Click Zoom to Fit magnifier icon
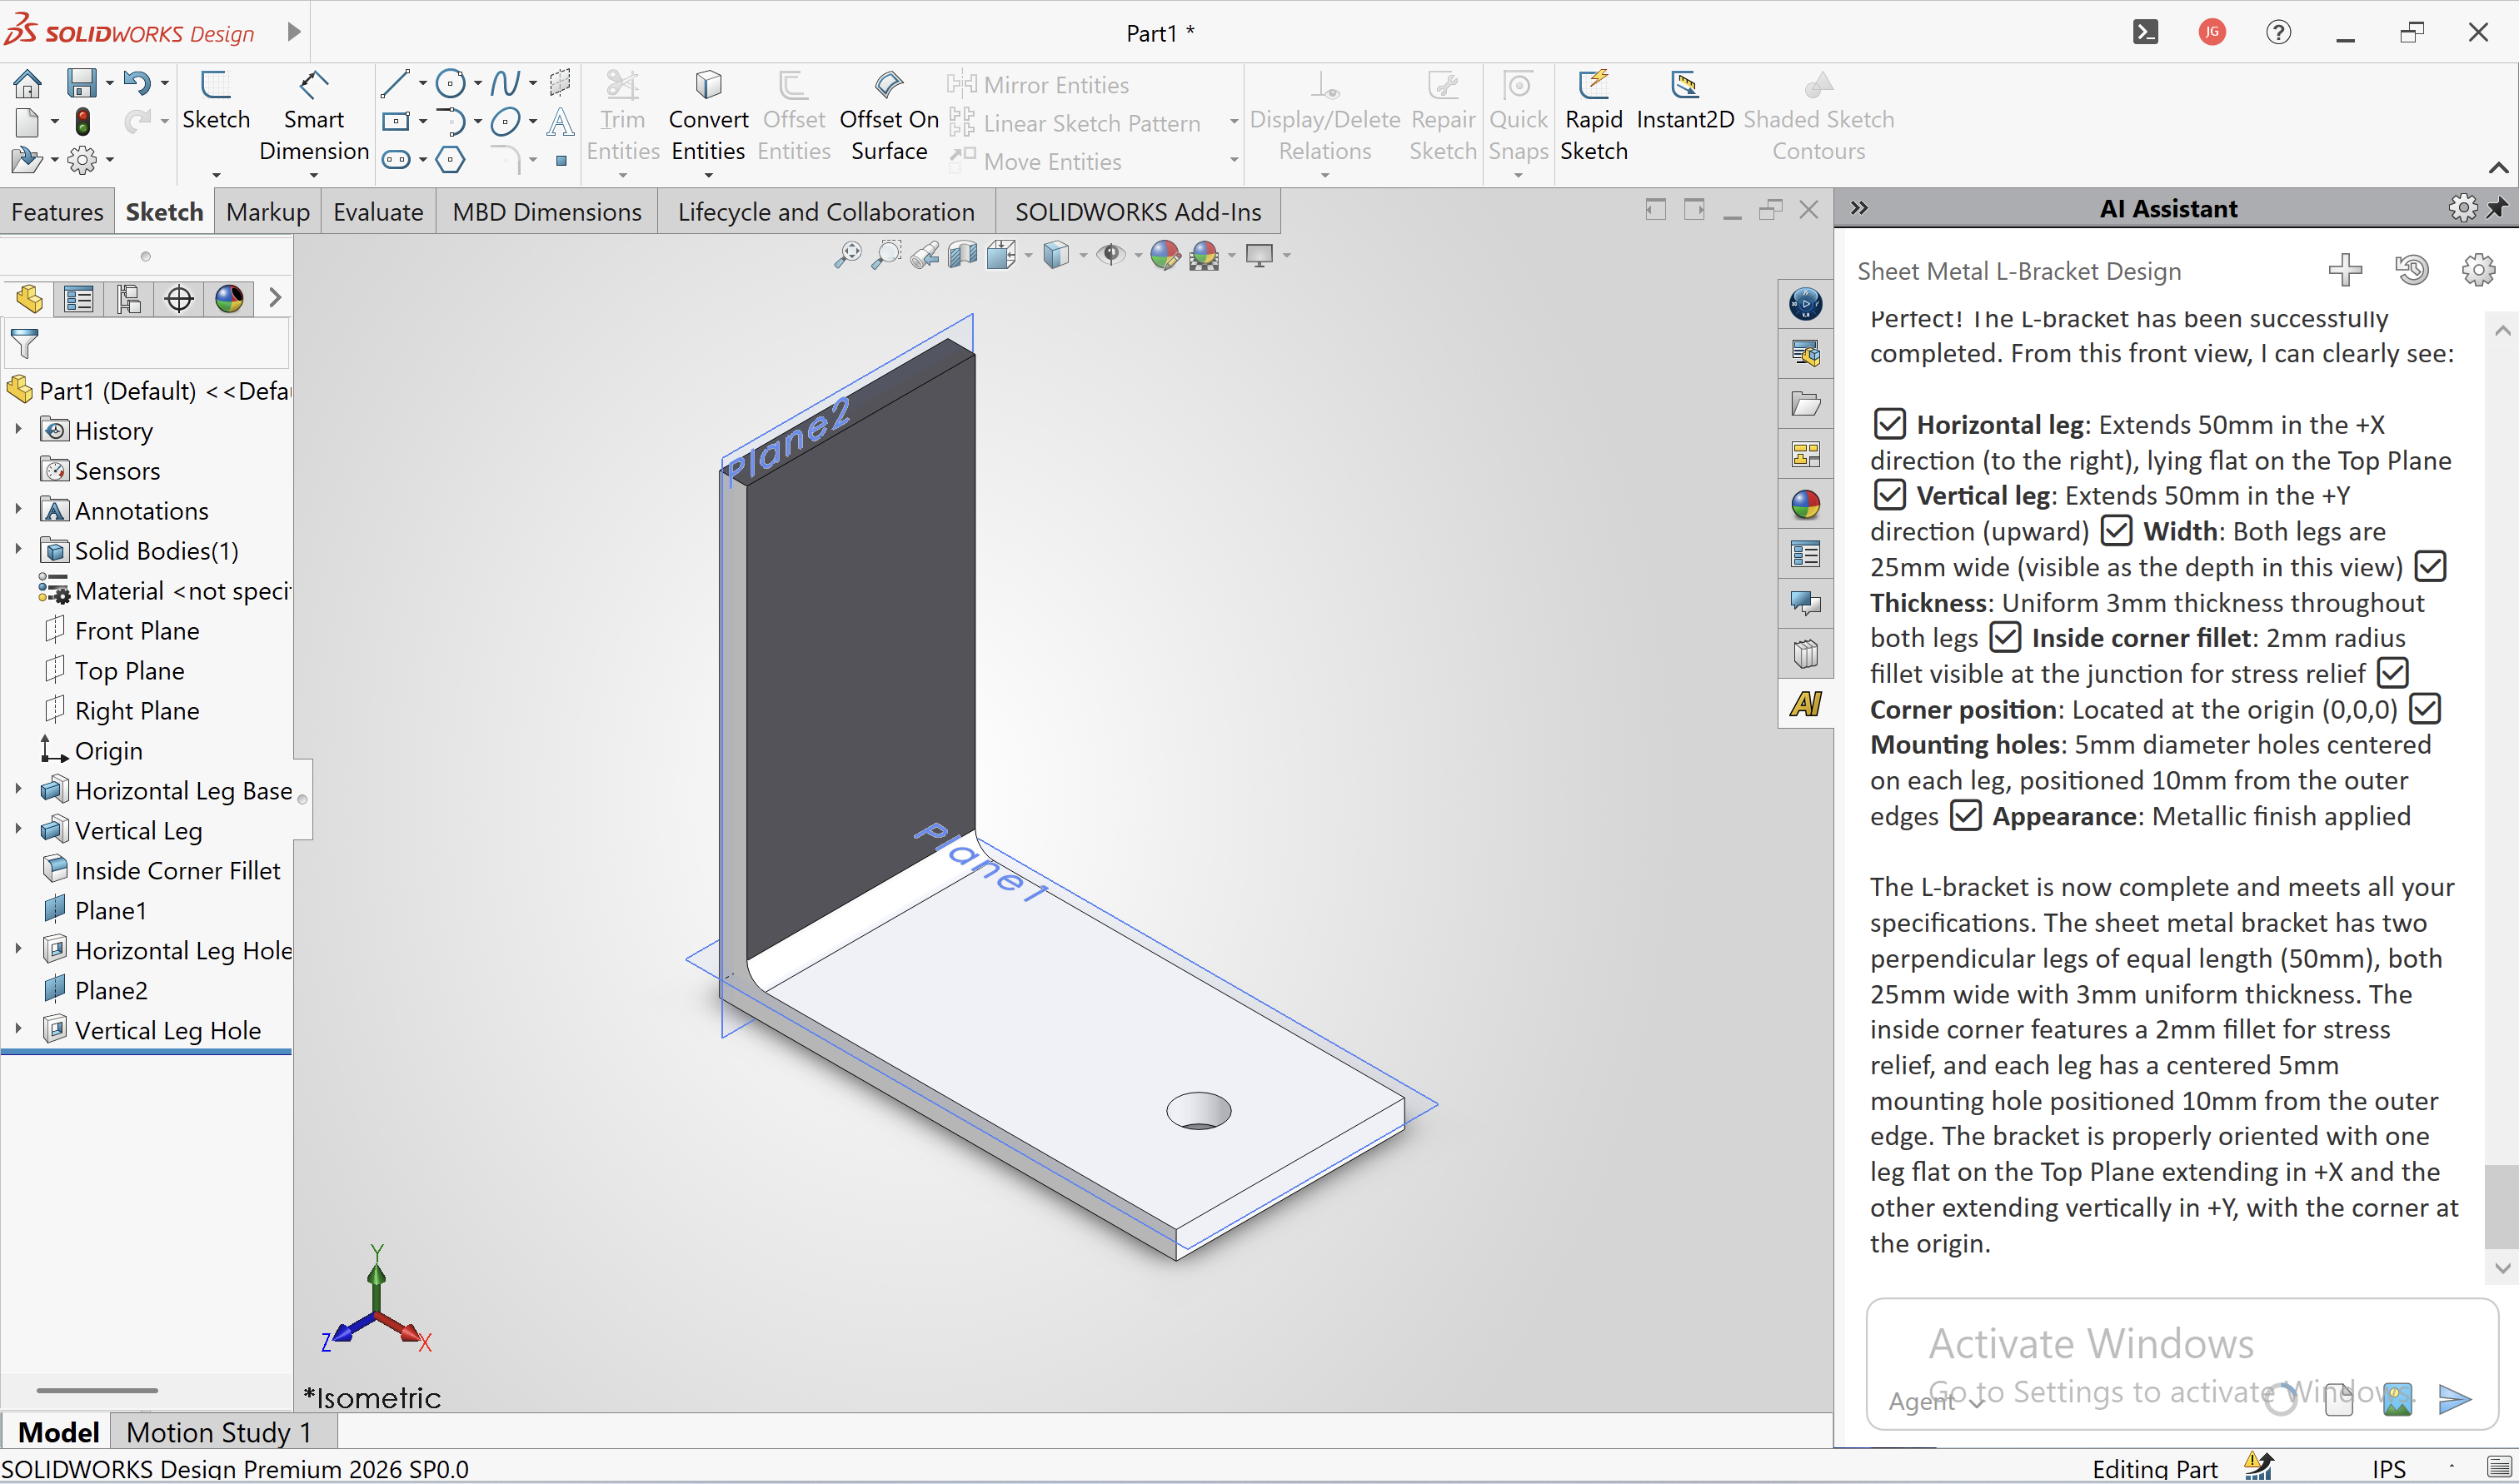 click(x=847, y=256)
